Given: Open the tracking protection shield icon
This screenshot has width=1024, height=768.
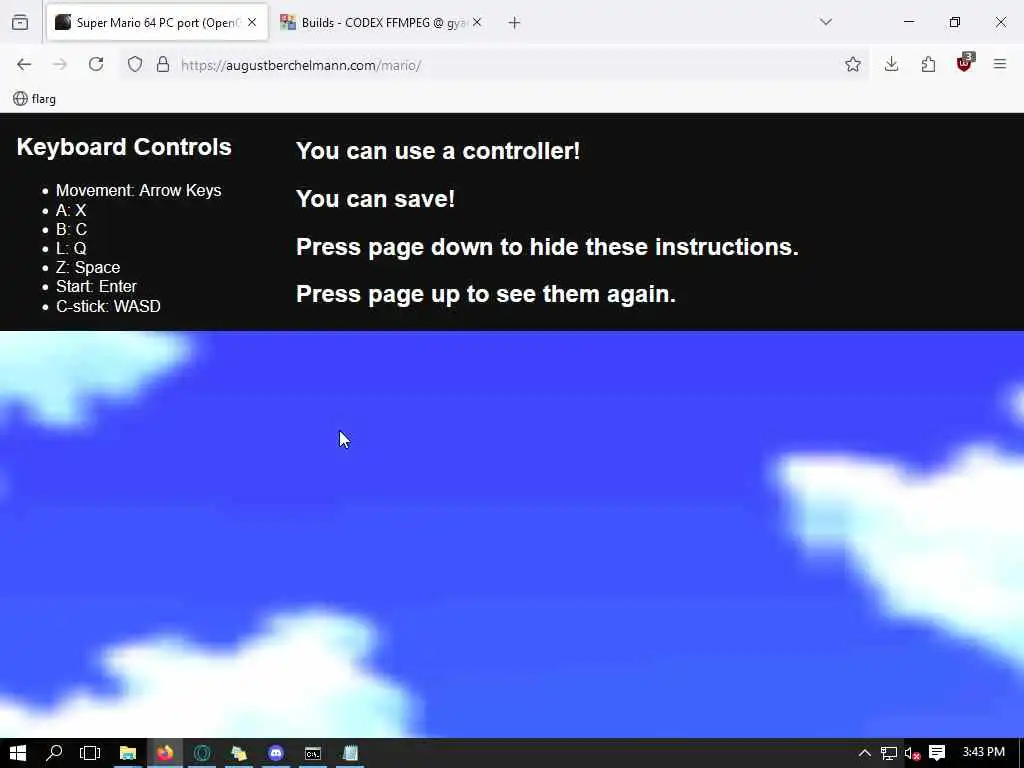Looking at the screenshot, I should [x=135, y=64].
